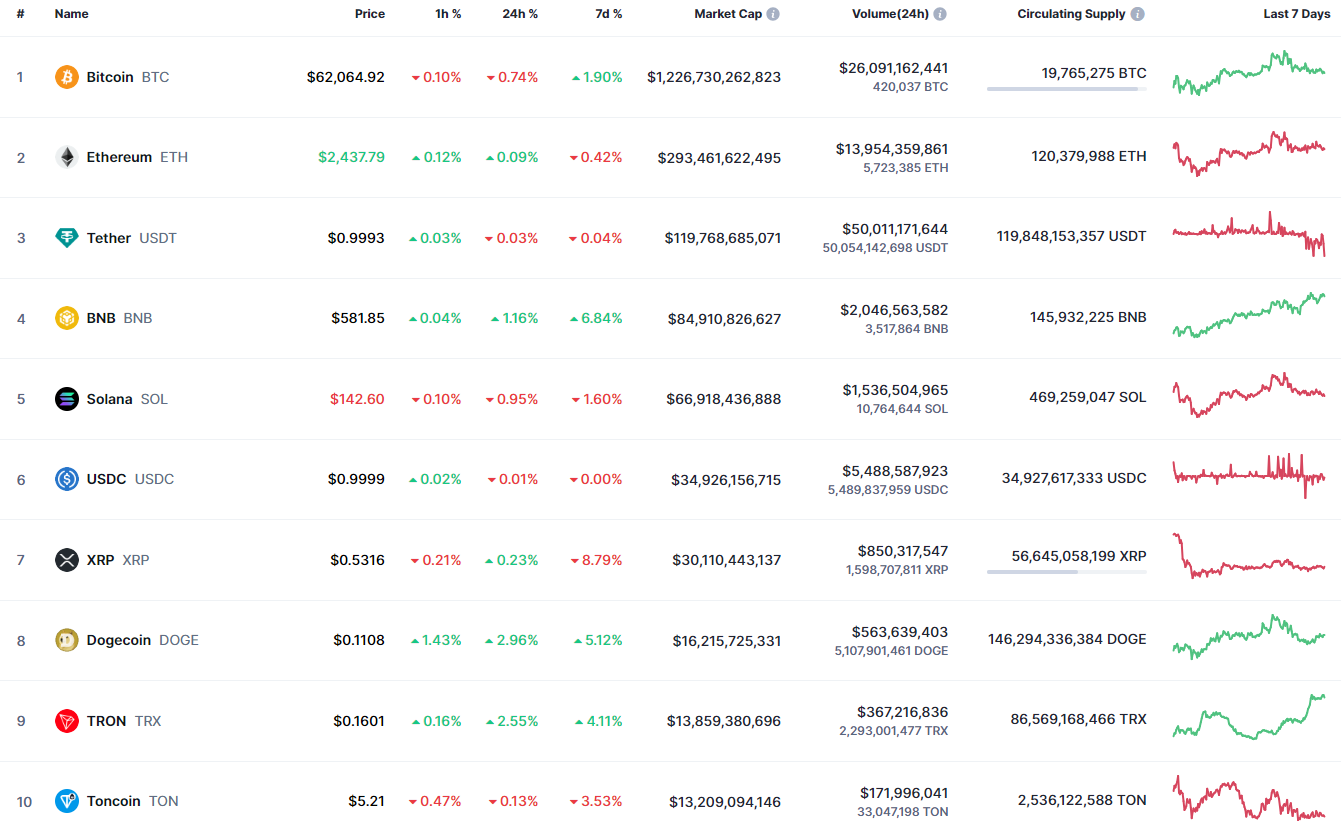Click the Tether logo icon
This screenshot has width=1344, height=836.
67,238
